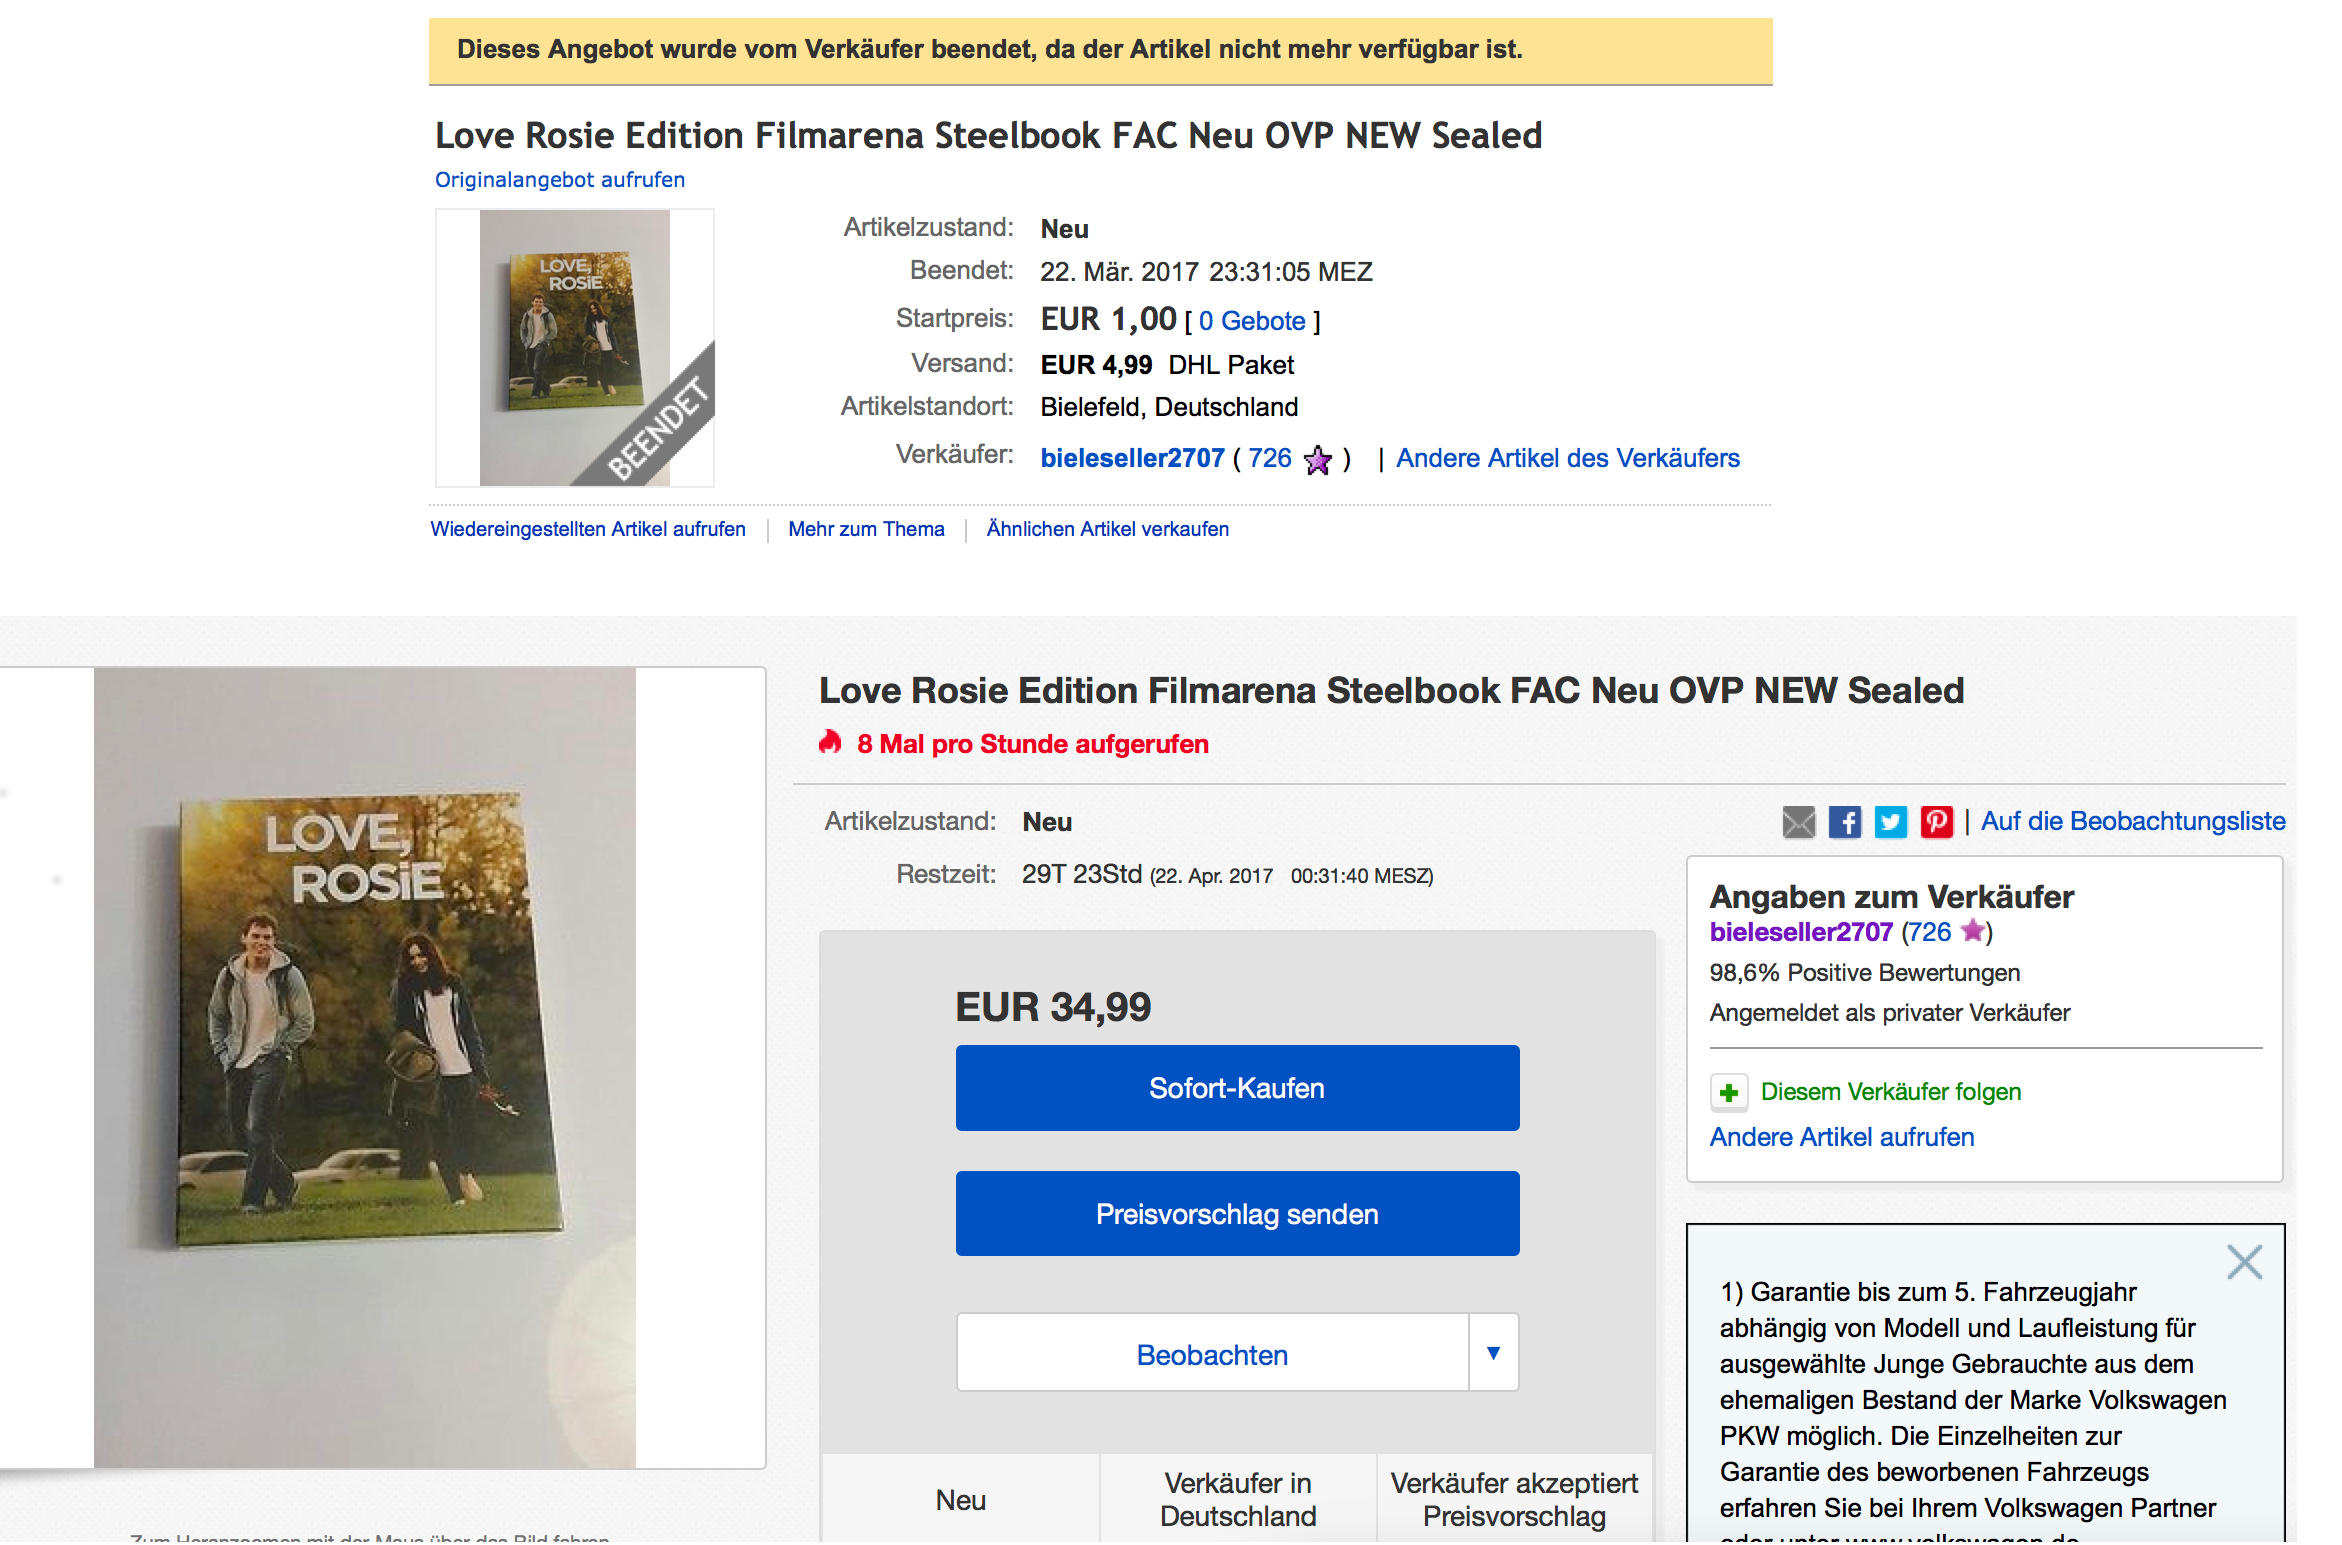2342x1545 pixels.
Task: Click the purple feedback star in the seller info box
Action: tap(1972, 931)
